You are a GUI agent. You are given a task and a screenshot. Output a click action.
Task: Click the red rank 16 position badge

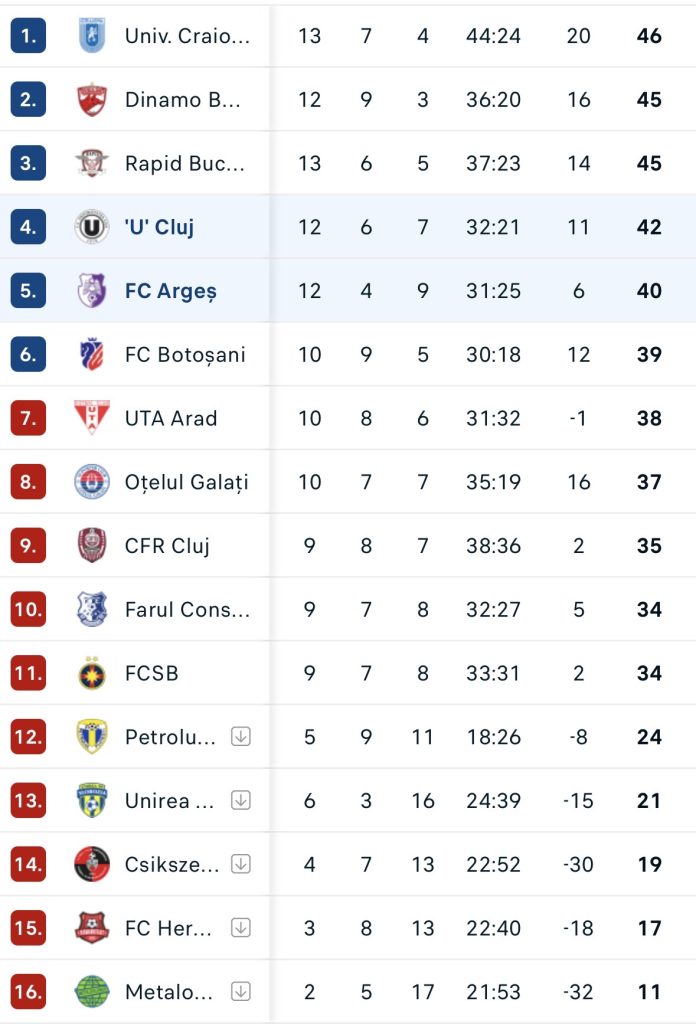(28, 991)
